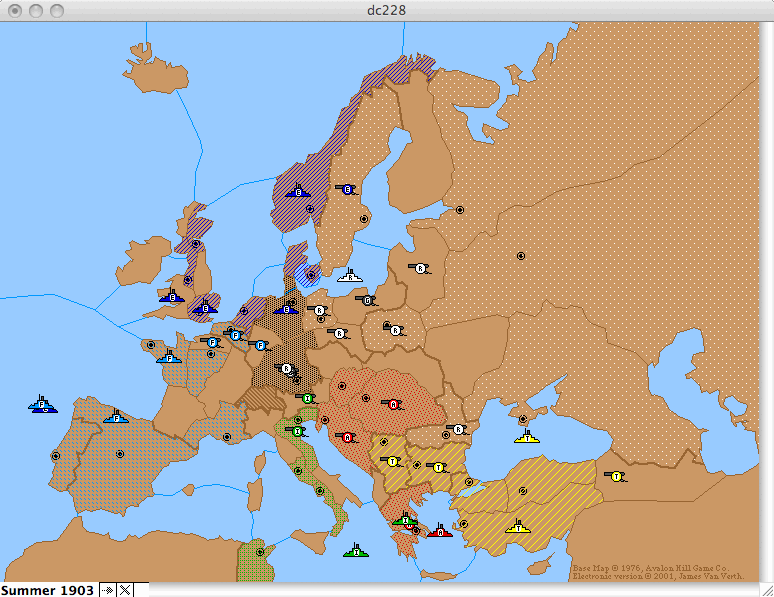774x597 pixels.
Task: Select the Italian army in Tyrolia
Action: (x=308, y=398)
